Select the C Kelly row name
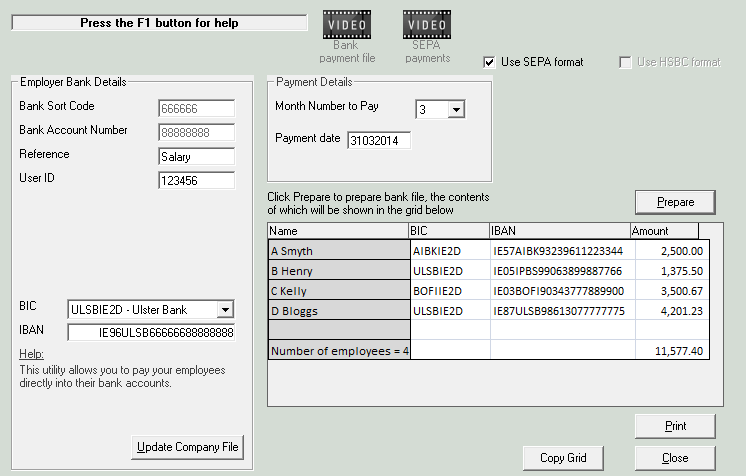The image size is (746, 476). (x=339, y=291)
